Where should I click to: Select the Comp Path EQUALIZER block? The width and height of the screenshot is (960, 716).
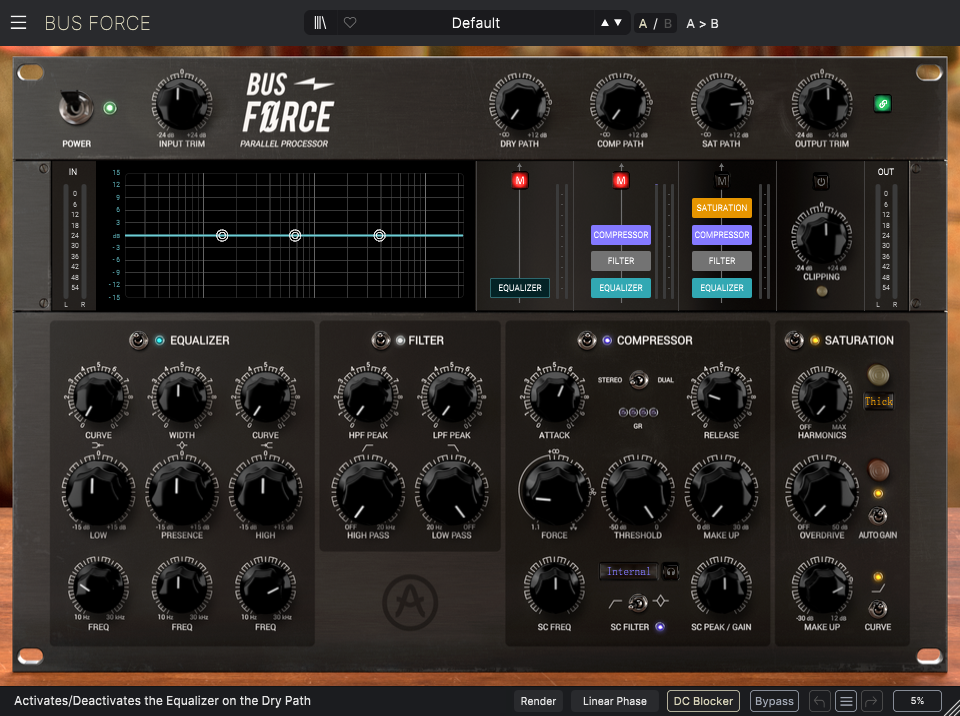pyautogui.click(x=621, y=288)
